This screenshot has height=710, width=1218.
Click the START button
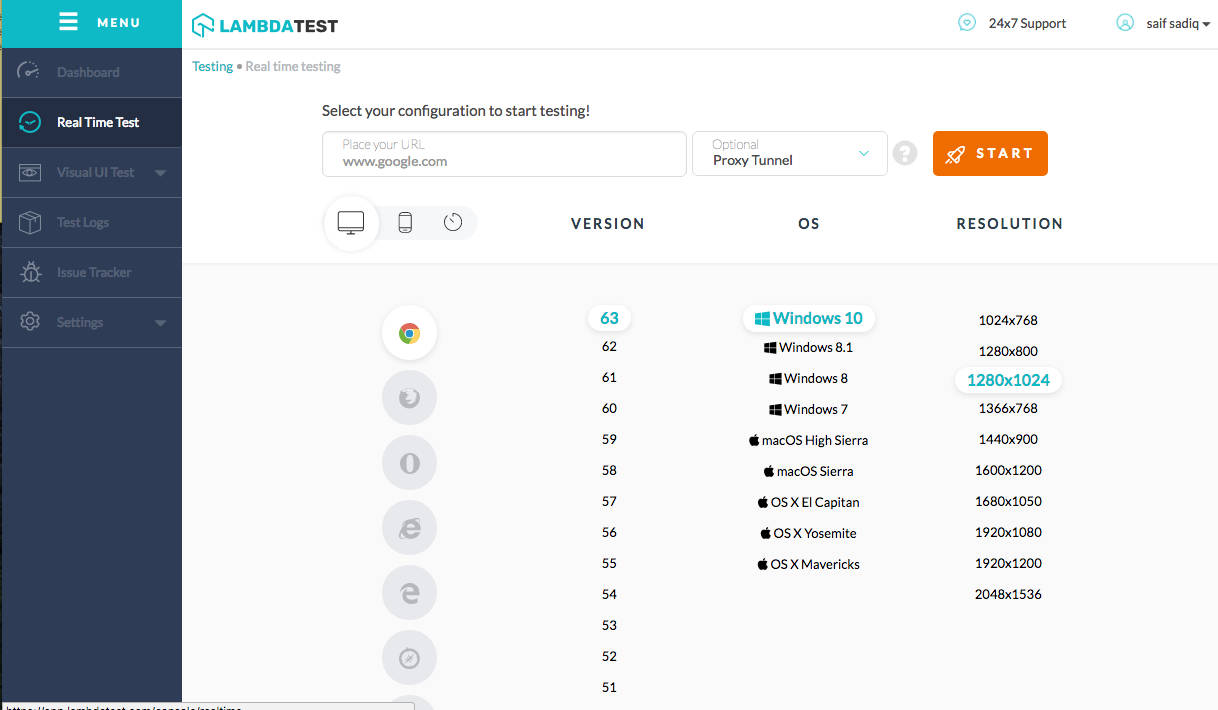990,153
